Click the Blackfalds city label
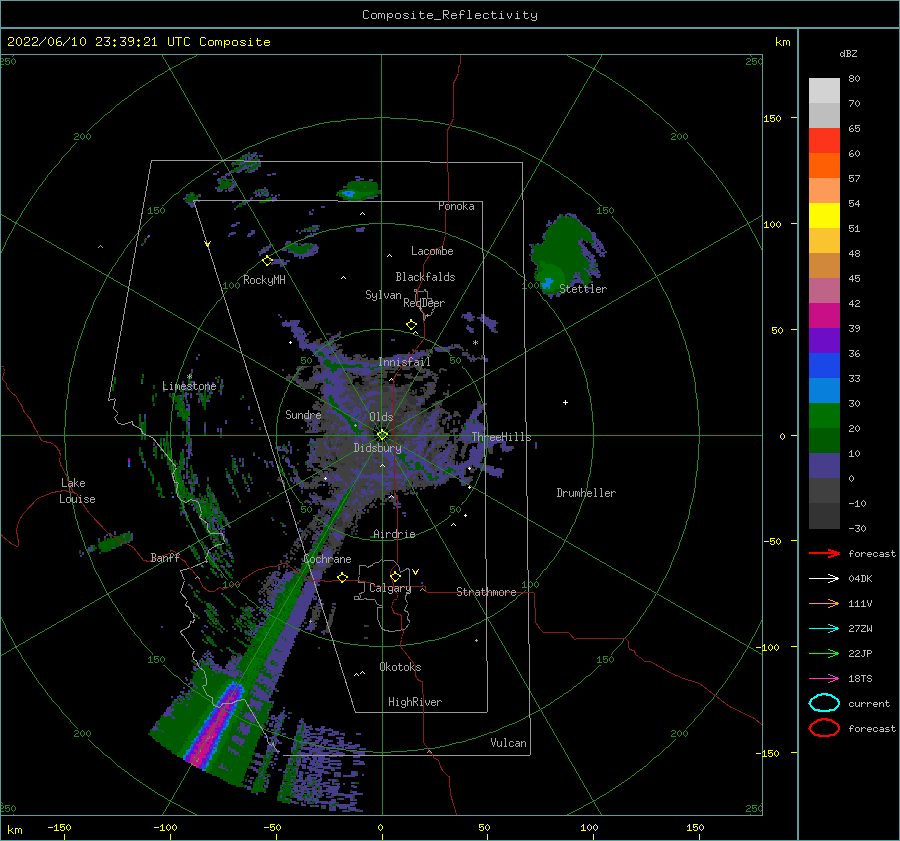 425,277
